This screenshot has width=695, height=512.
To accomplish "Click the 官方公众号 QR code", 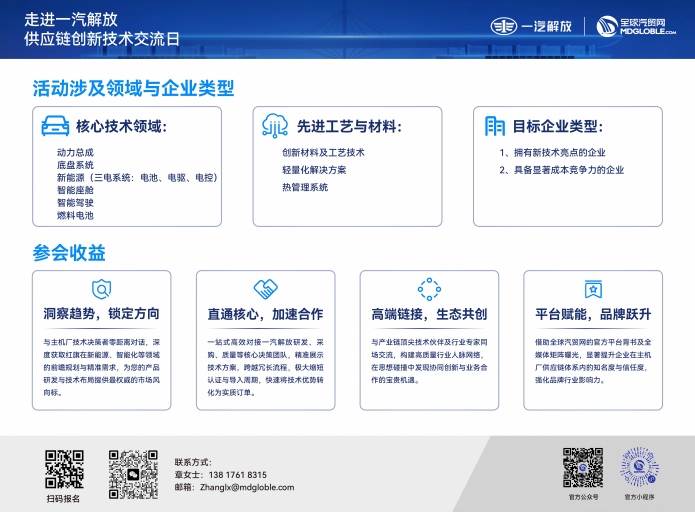I will 583,468.
